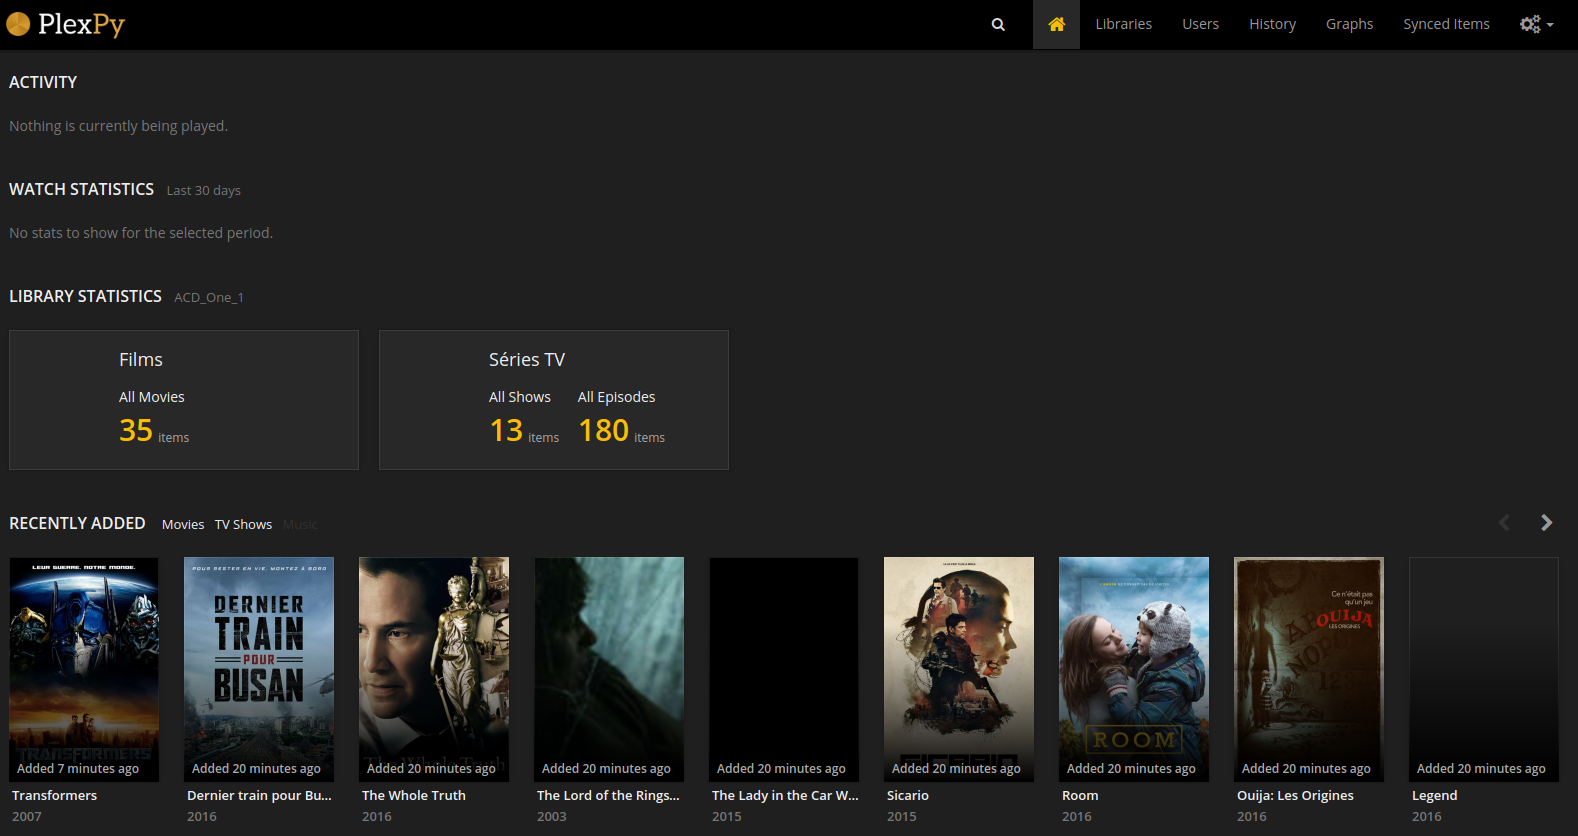Open Dernier train pour Busan poster
Screen dimensions: 1578x836
pyautogui.click(x=259, y=669)
